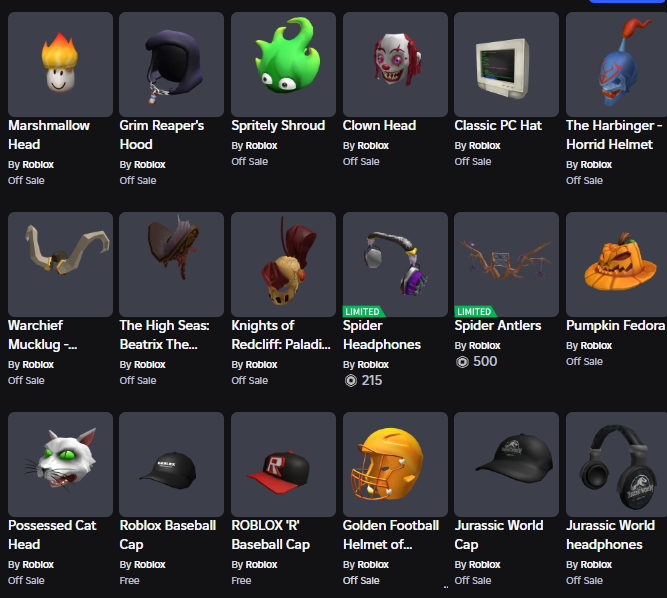View the Possessed Cat Head thumbnail
The height and width of the screenshot is (598, 667).
click(x=60, y=464)
